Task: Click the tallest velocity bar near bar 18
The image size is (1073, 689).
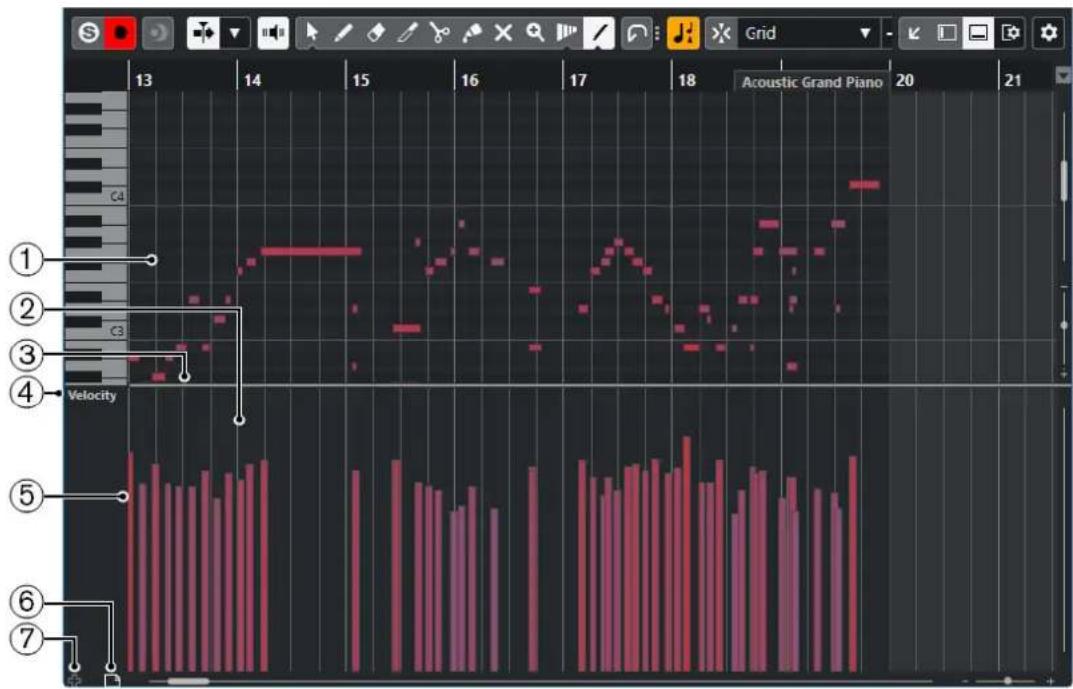Action: pyautogui.click(x=686, y=554)
